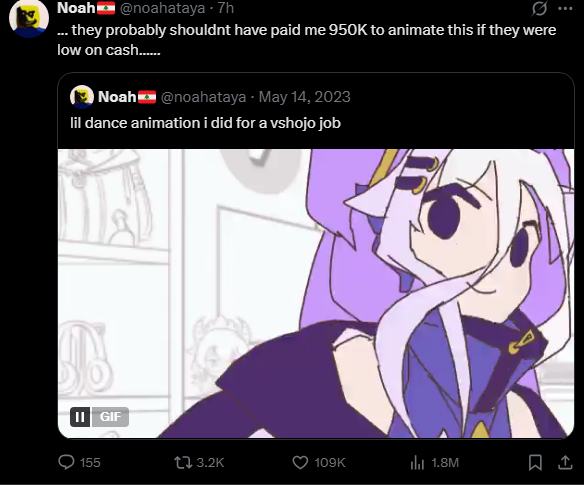Bookmark this tweet

coord(535,463)
